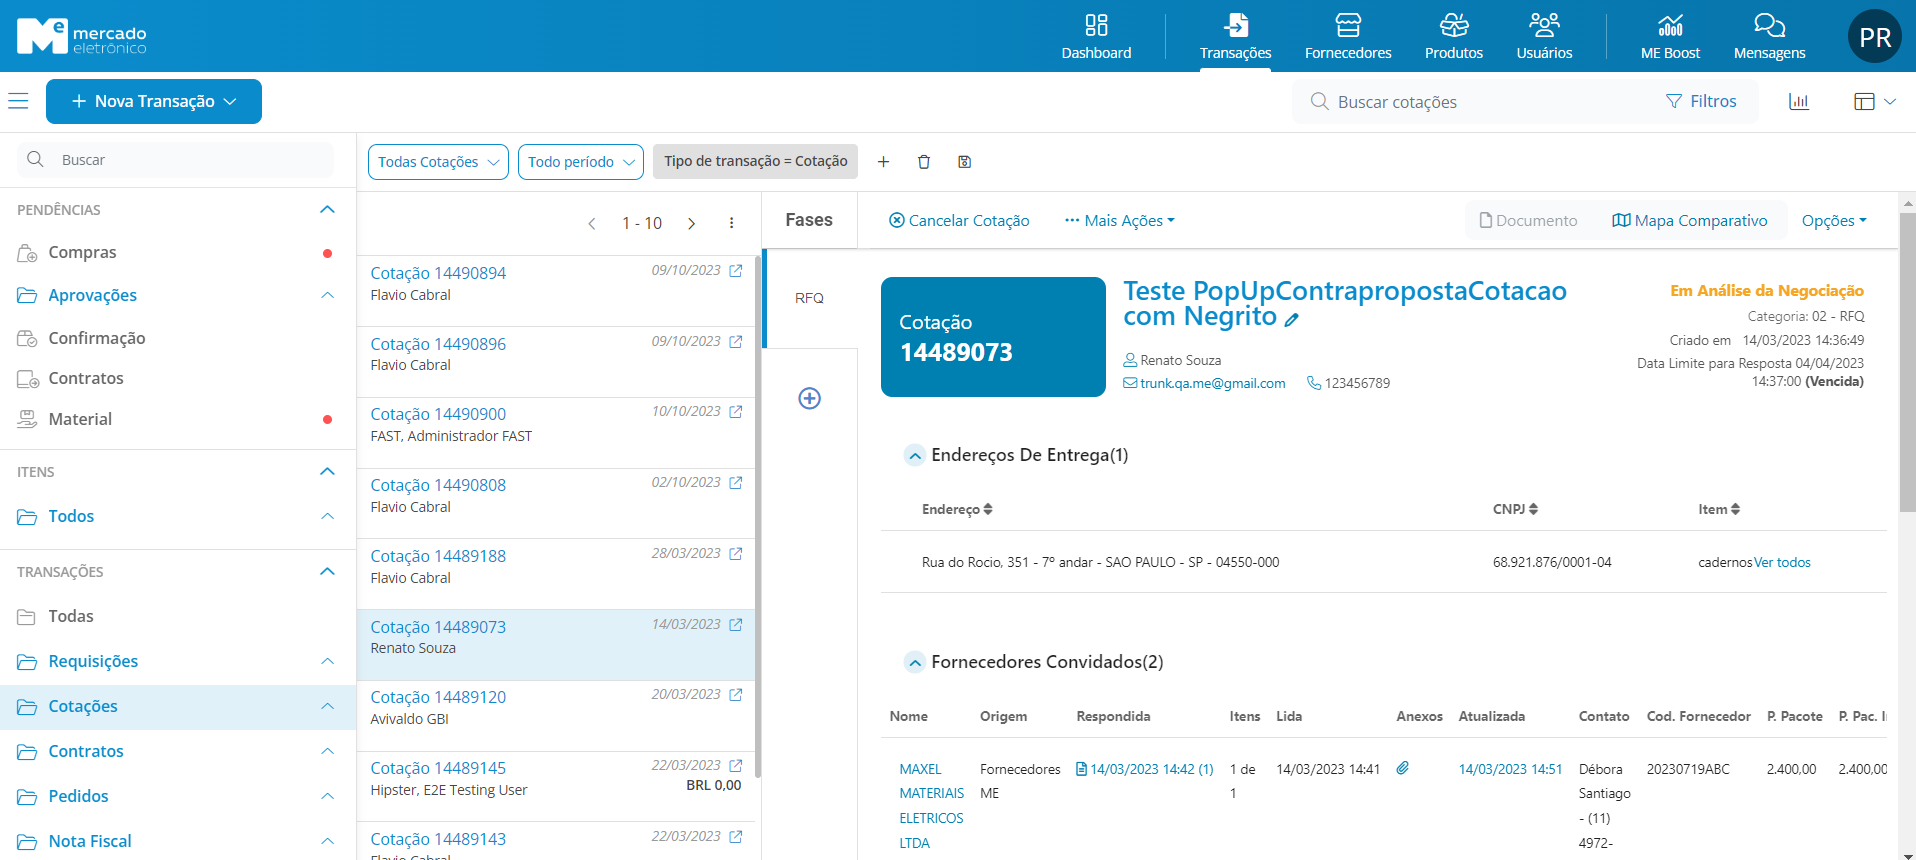The width and height of the screenshot is (1916, 860).
Task: Collapse the Aprovações folder
Action: (327, 295)
